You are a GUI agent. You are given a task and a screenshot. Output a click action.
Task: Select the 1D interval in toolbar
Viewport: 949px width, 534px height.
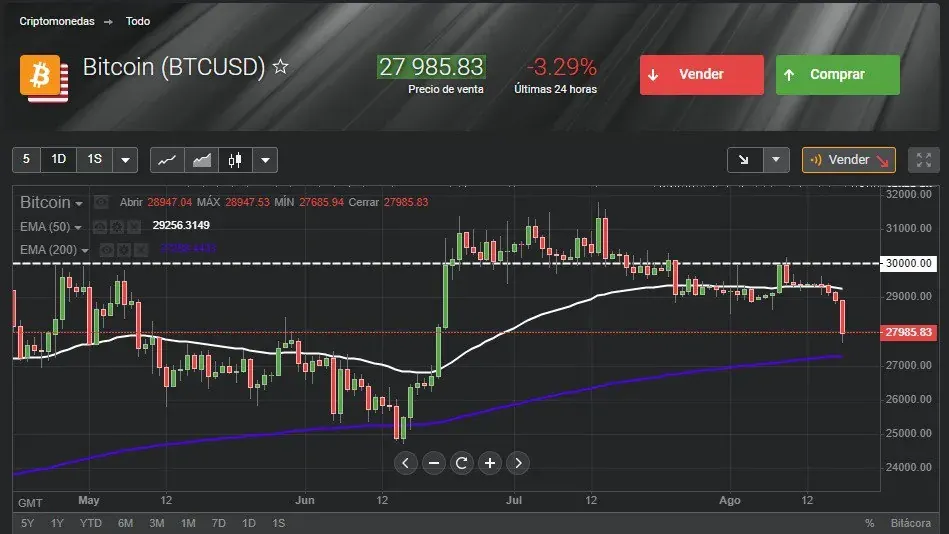pyautogui.click(x=59, y=160)
